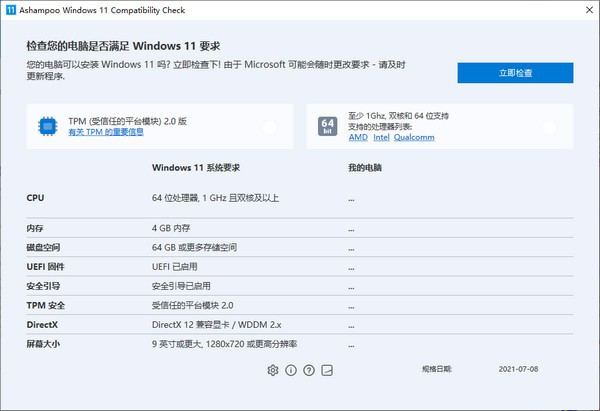This screenshot has height=411, width=600.
Task: Click the 安全引导已启用 requirement text
Action: [181, 286]
